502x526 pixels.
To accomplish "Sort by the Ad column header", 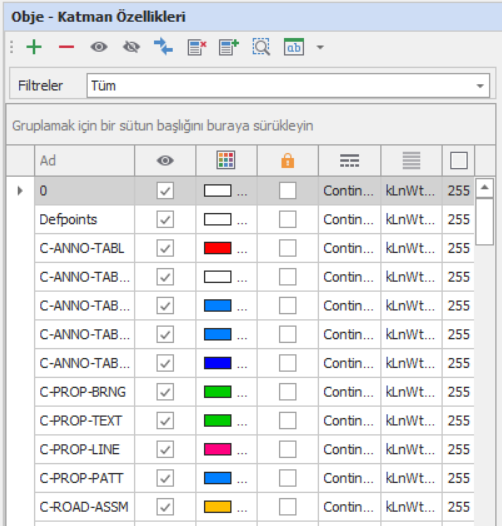I will click(x=85, y=160).
